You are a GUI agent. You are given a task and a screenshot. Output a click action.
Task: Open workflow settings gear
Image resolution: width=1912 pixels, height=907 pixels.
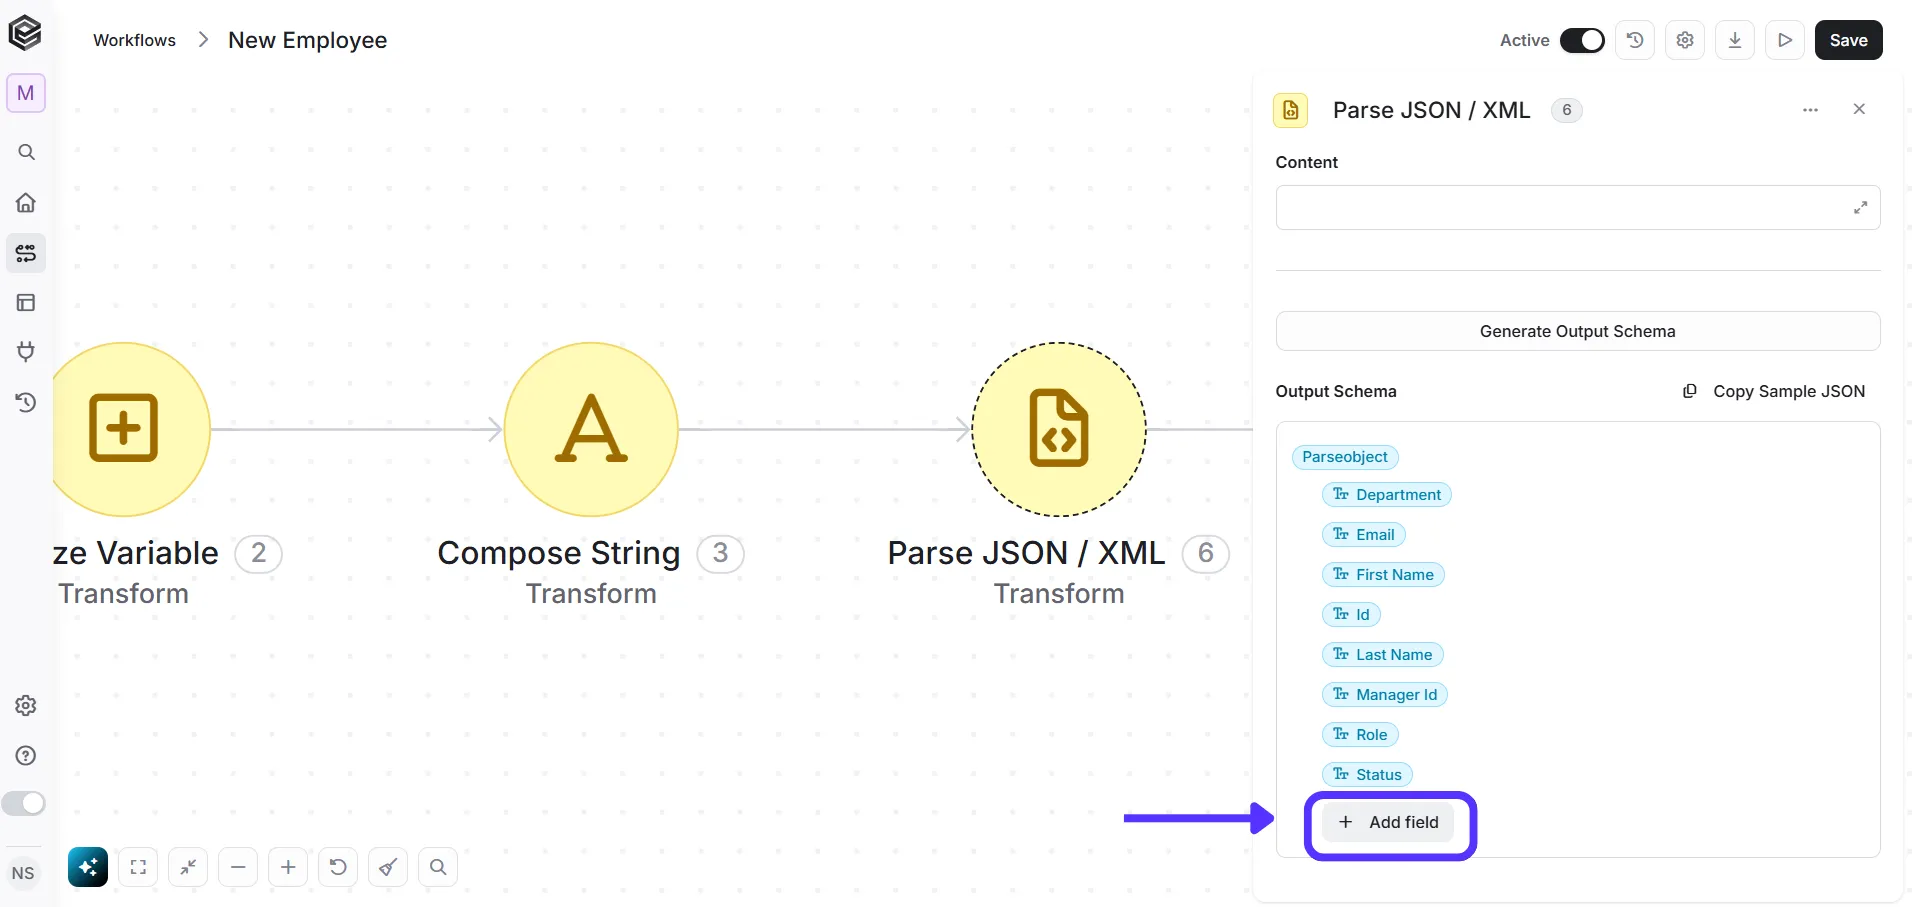coord(1685,40)
